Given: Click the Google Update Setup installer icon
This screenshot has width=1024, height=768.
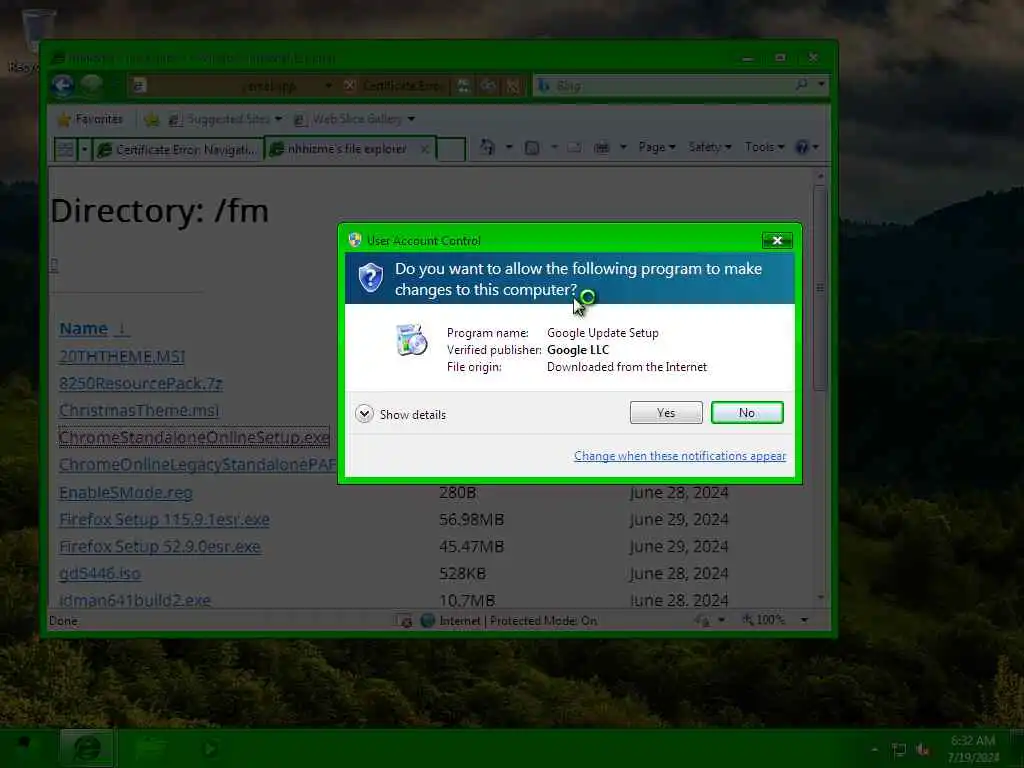Looking at the screenshot, I should [411, 339].
